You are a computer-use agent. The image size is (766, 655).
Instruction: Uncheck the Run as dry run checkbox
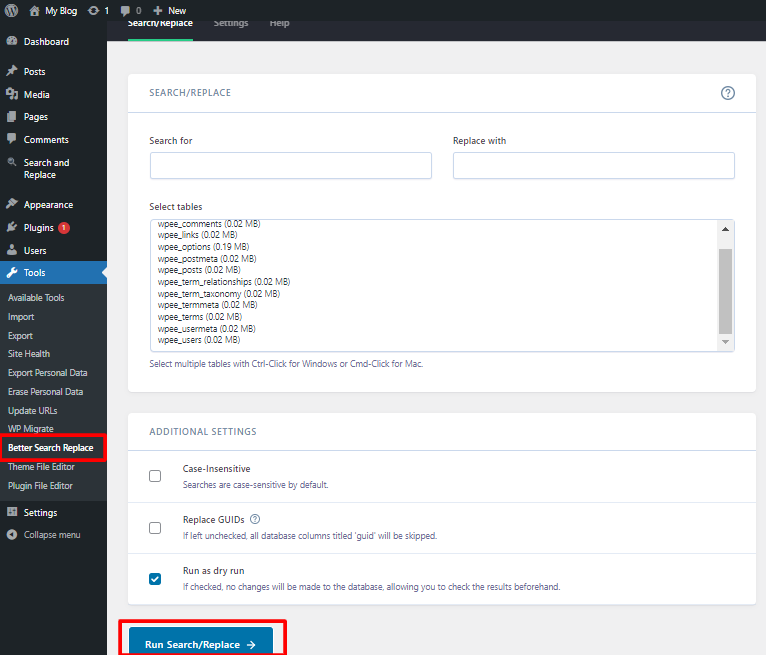click(155, 579)
